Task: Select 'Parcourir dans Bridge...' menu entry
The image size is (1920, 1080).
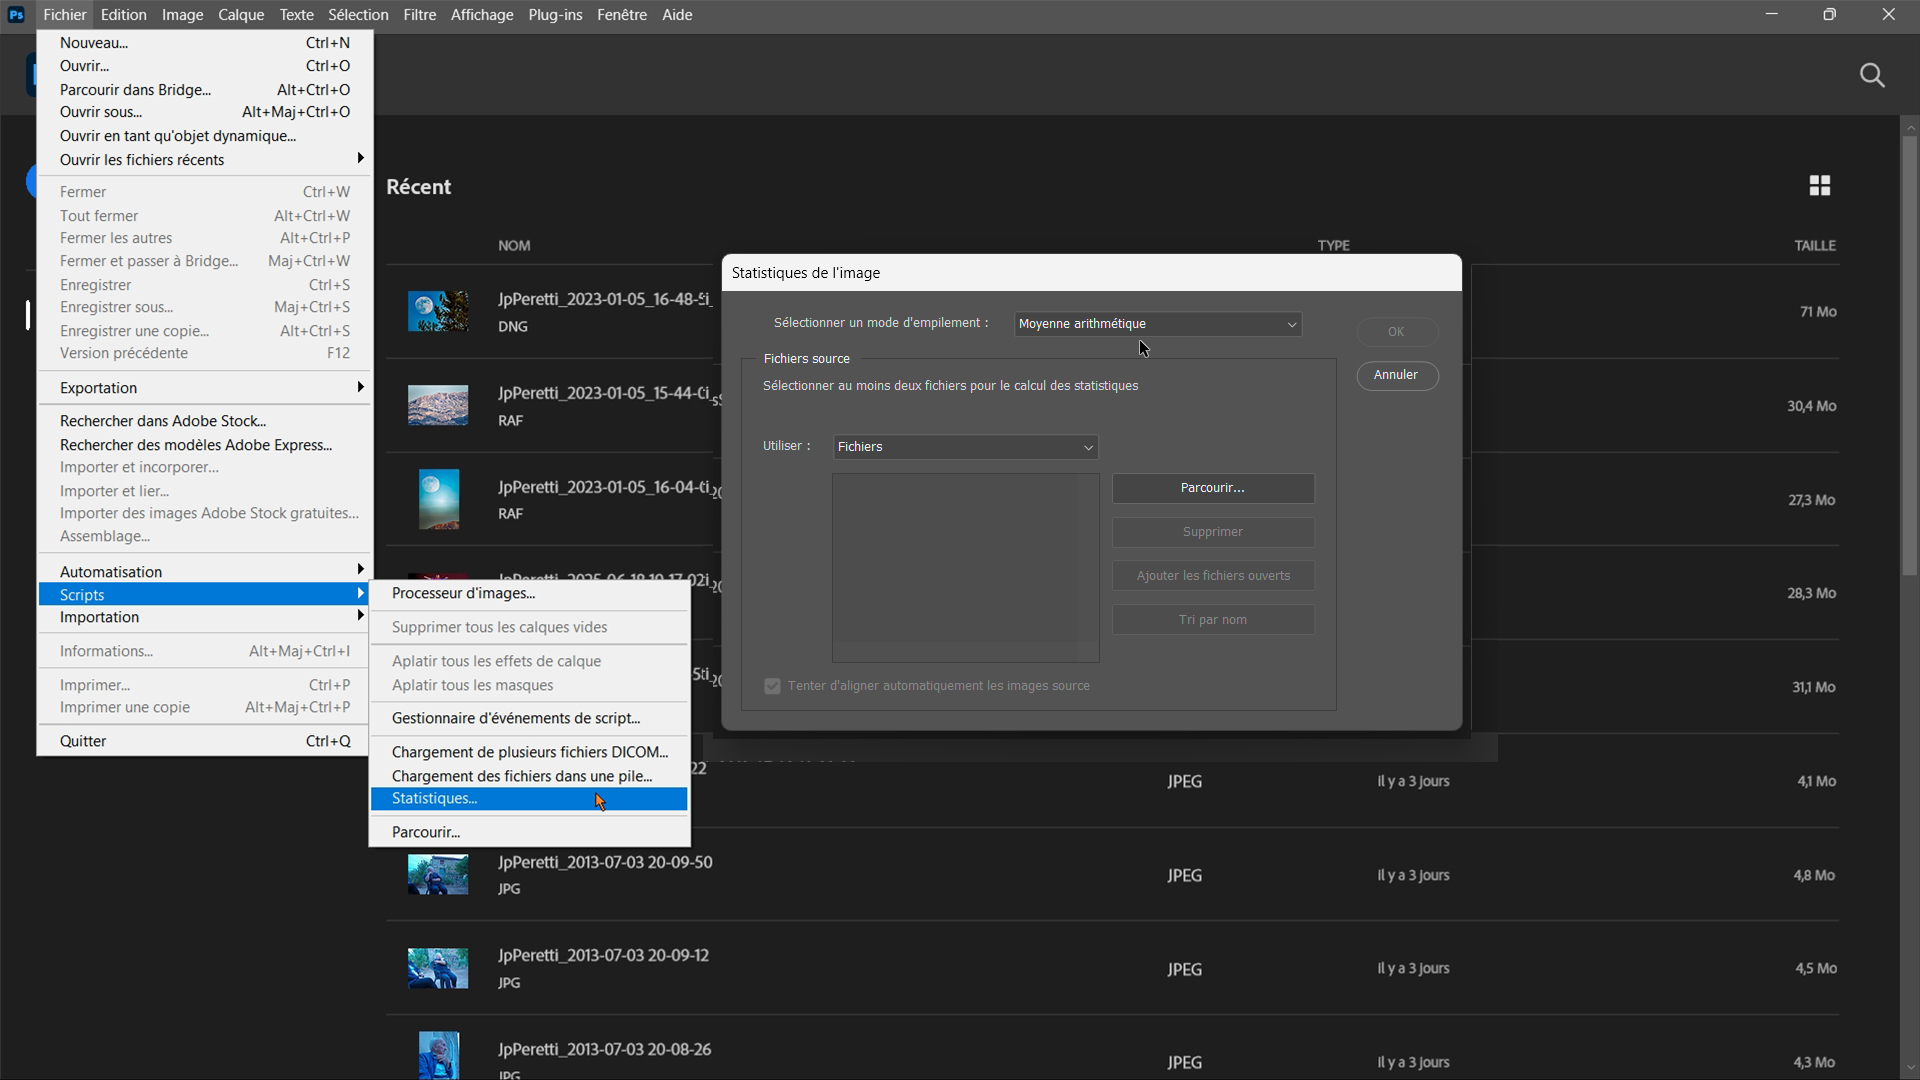Action: [205, 90]
